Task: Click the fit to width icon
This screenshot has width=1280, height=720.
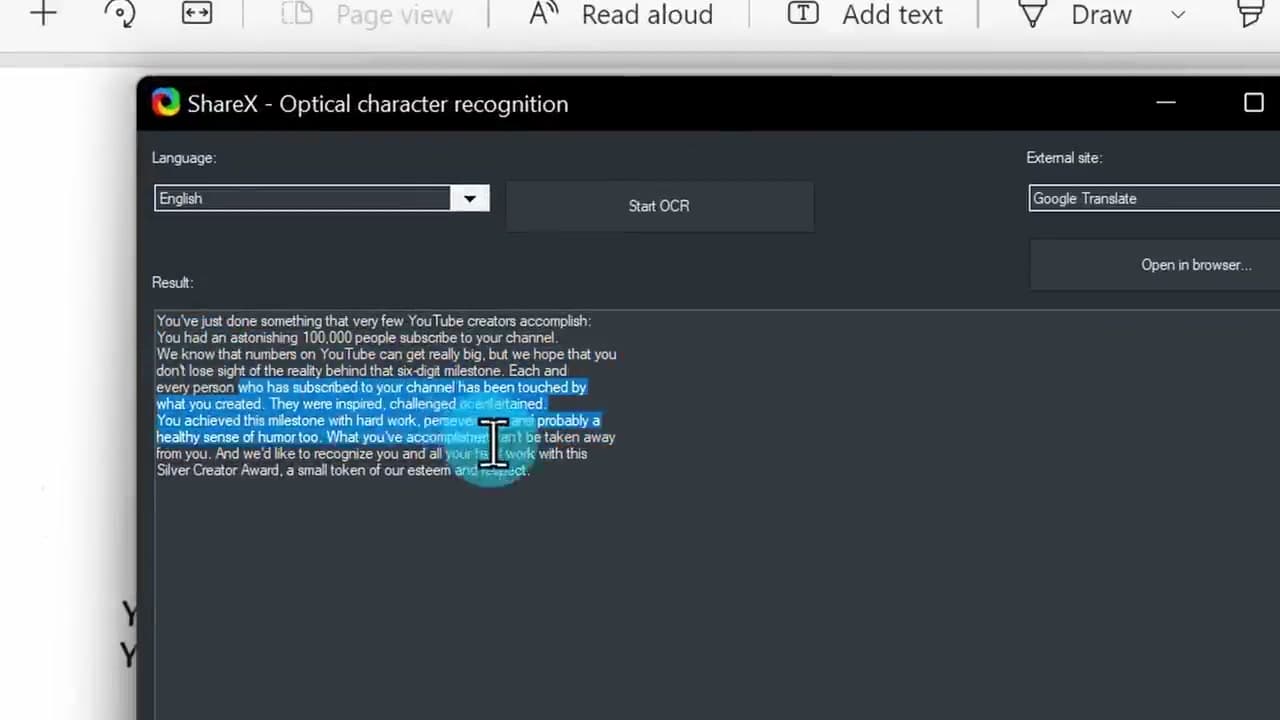Action: tap(197, 13)
